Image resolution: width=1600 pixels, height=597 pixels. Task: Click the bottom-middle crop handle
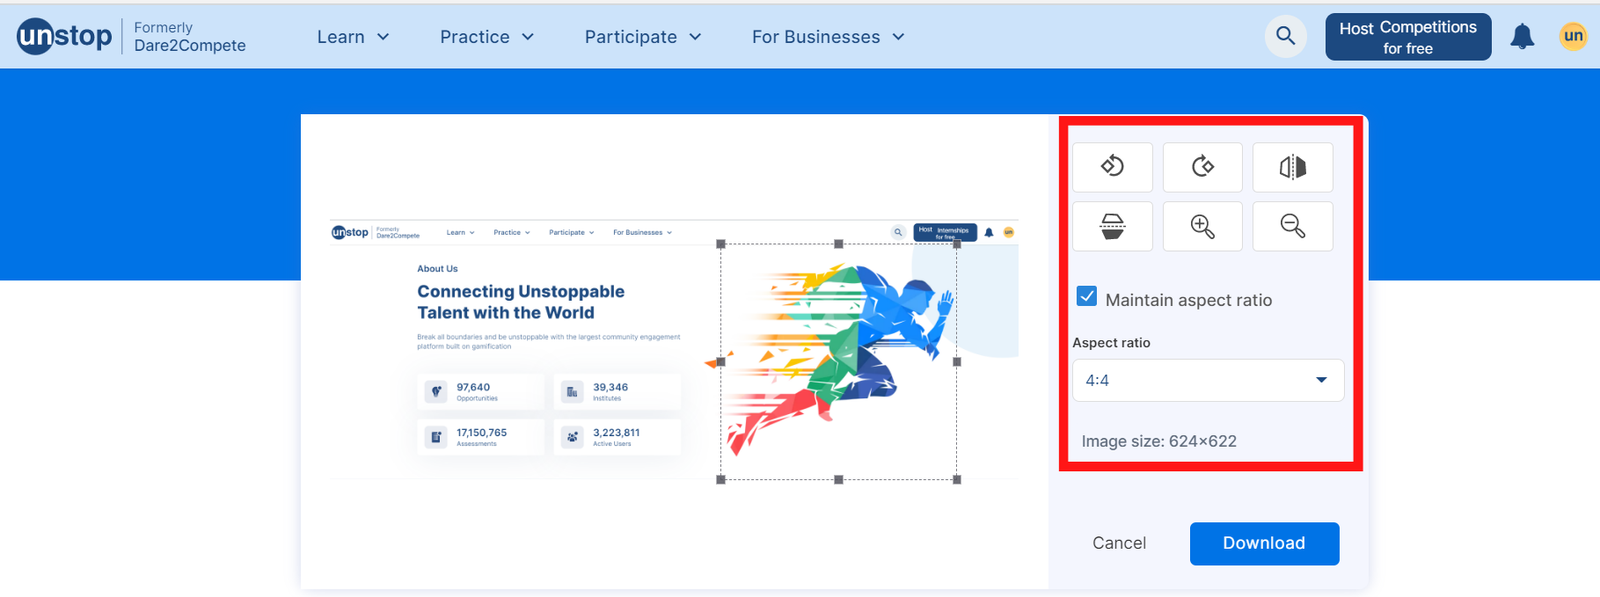coord(839,480)
